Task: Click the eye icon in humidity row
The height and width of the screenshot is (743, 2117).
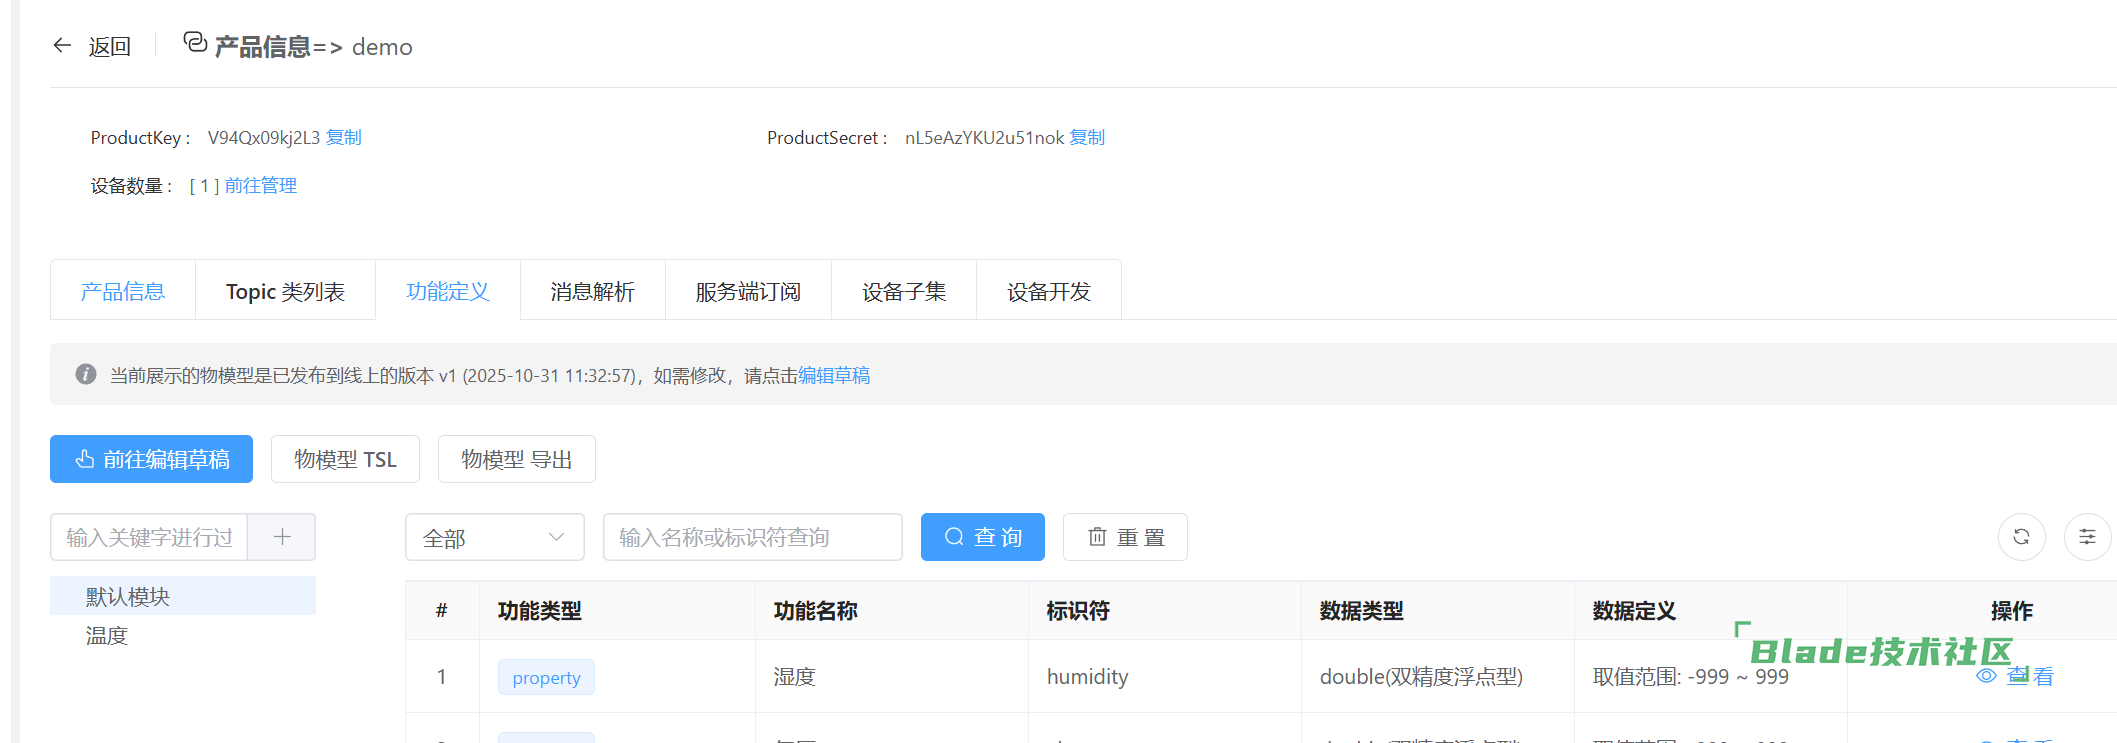Action: (1986, 676)
